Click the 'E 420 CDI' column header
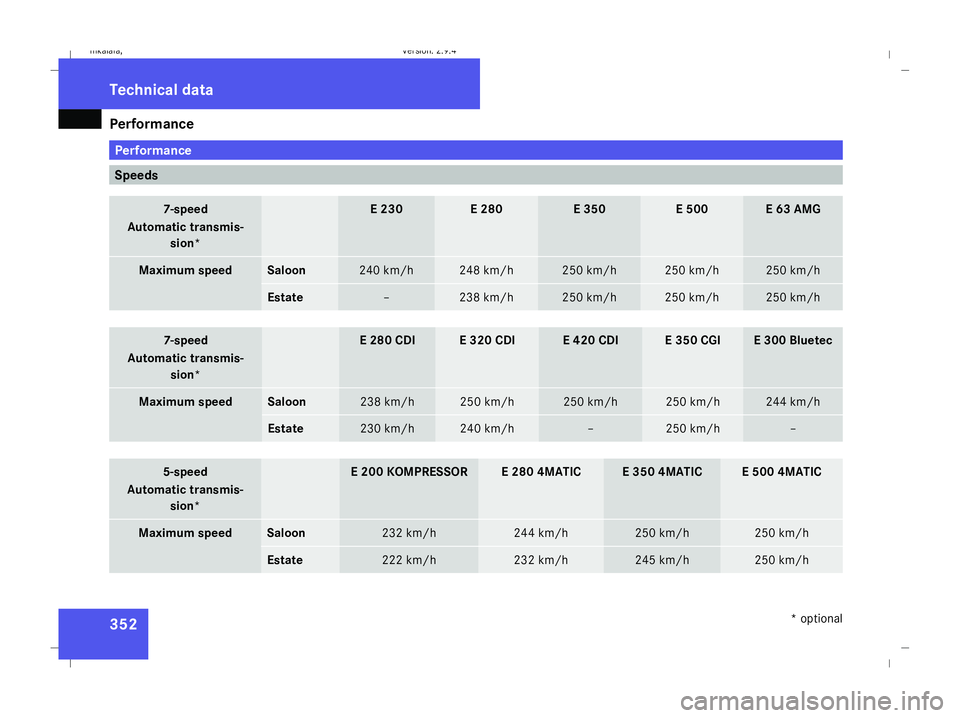The height and width of the screenshot is (718, 960). pyautogui.click(x=590, y=340)
